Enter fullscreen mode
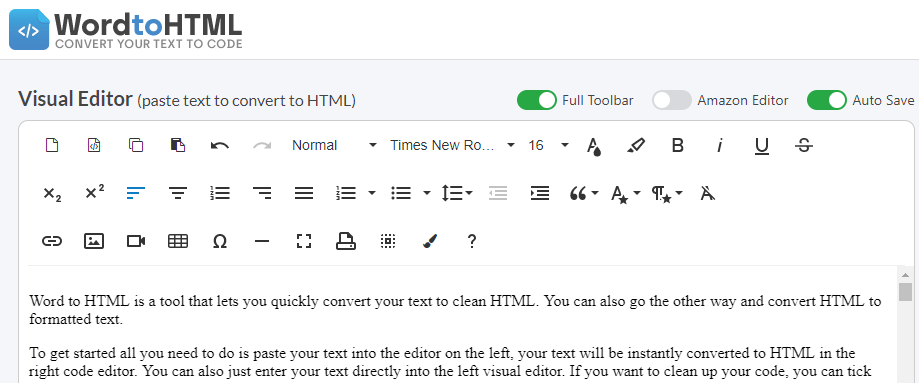919x383 pixels. [x=304, y=241]
